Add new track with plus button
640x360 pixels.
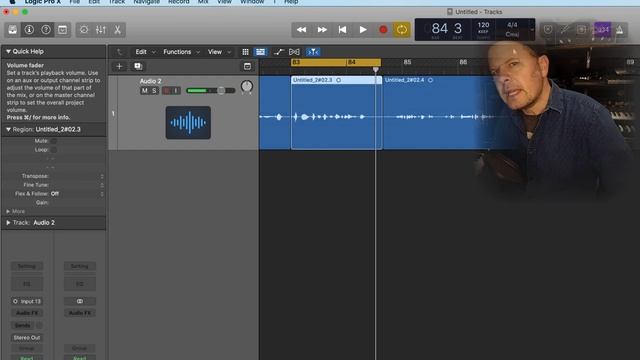coord(119,66)
